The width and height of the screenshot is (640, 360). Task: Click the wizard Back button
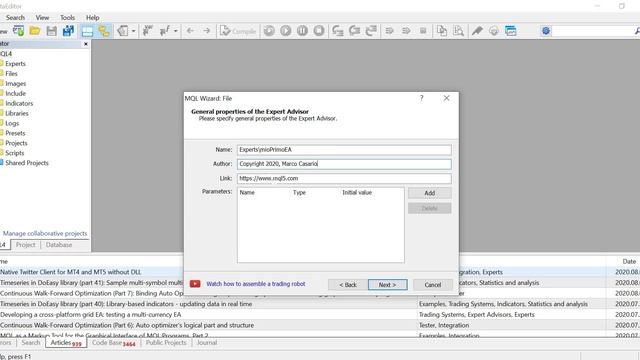(348, 284)
